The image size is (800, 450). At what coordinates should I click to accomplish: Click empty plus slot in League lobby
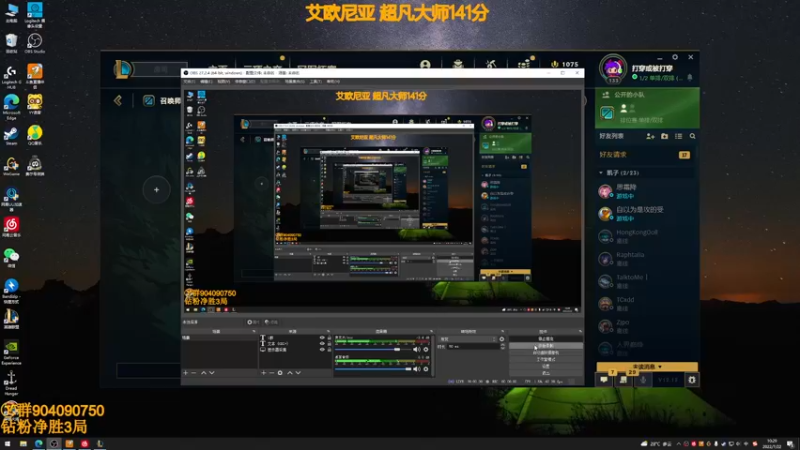pos(157,190)
